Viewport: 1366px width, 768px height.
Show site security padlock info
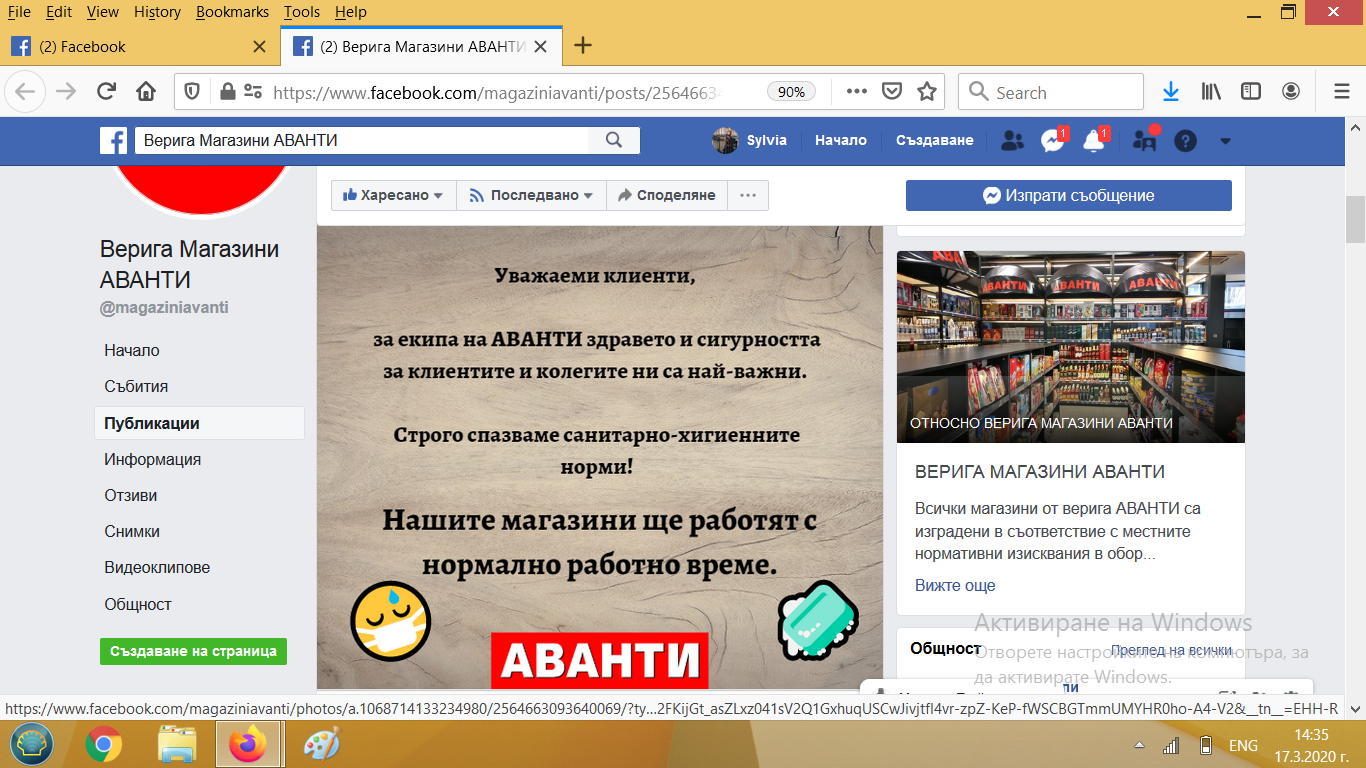(x=227, y=92)
